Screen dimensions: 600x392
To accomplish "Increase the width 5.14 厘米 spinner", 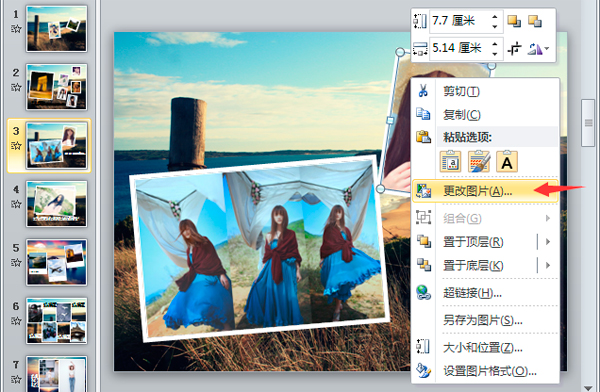I will click(495, 44).
